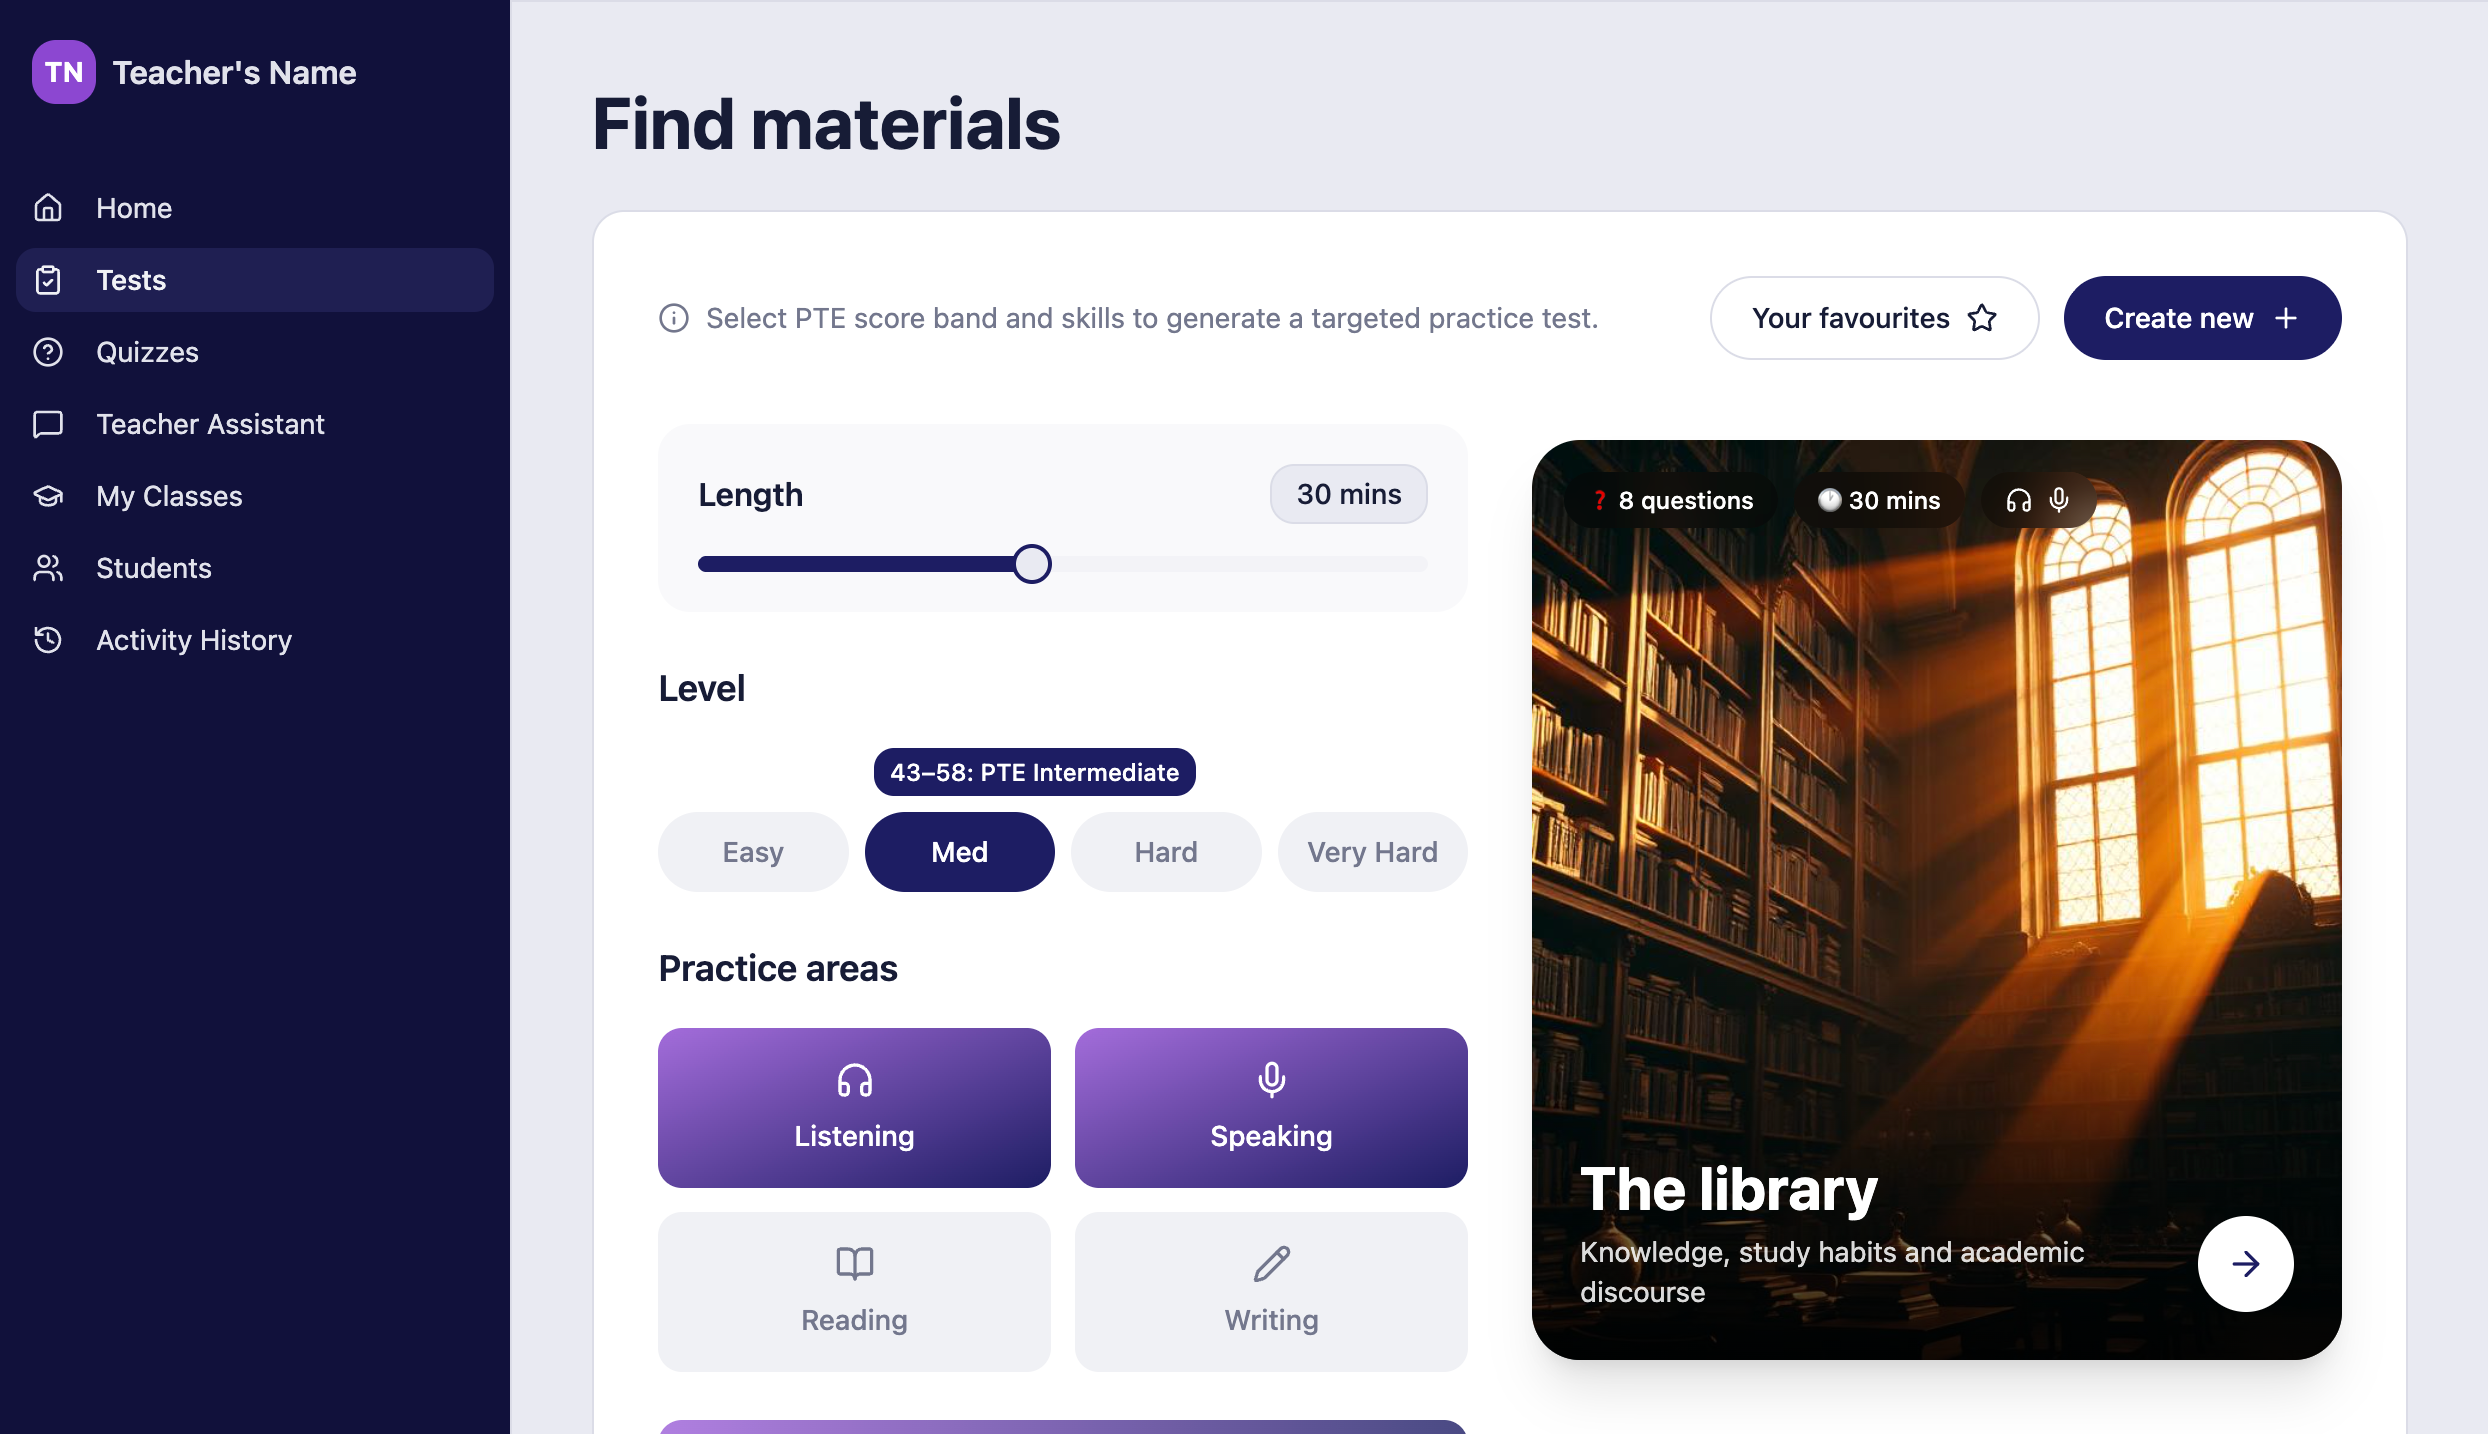This screenshot has width=2488, height=1434.
Task: Click the Practice areas heading
Action: [x=778, y=968]
